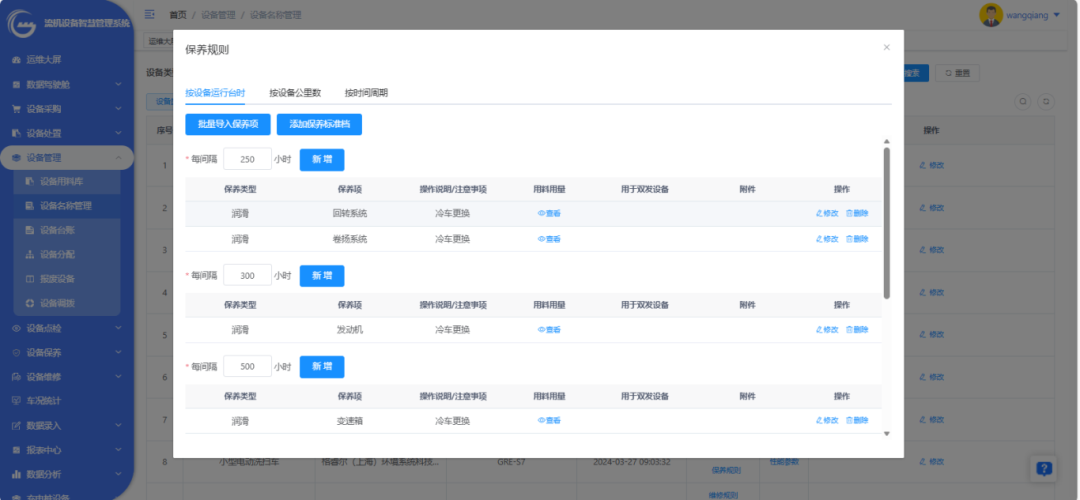The height and width of the screenshot is (500, 1080).
Task: Click 修改 edit icon for 卷扬系统 row
Action: tap(827, 239)
